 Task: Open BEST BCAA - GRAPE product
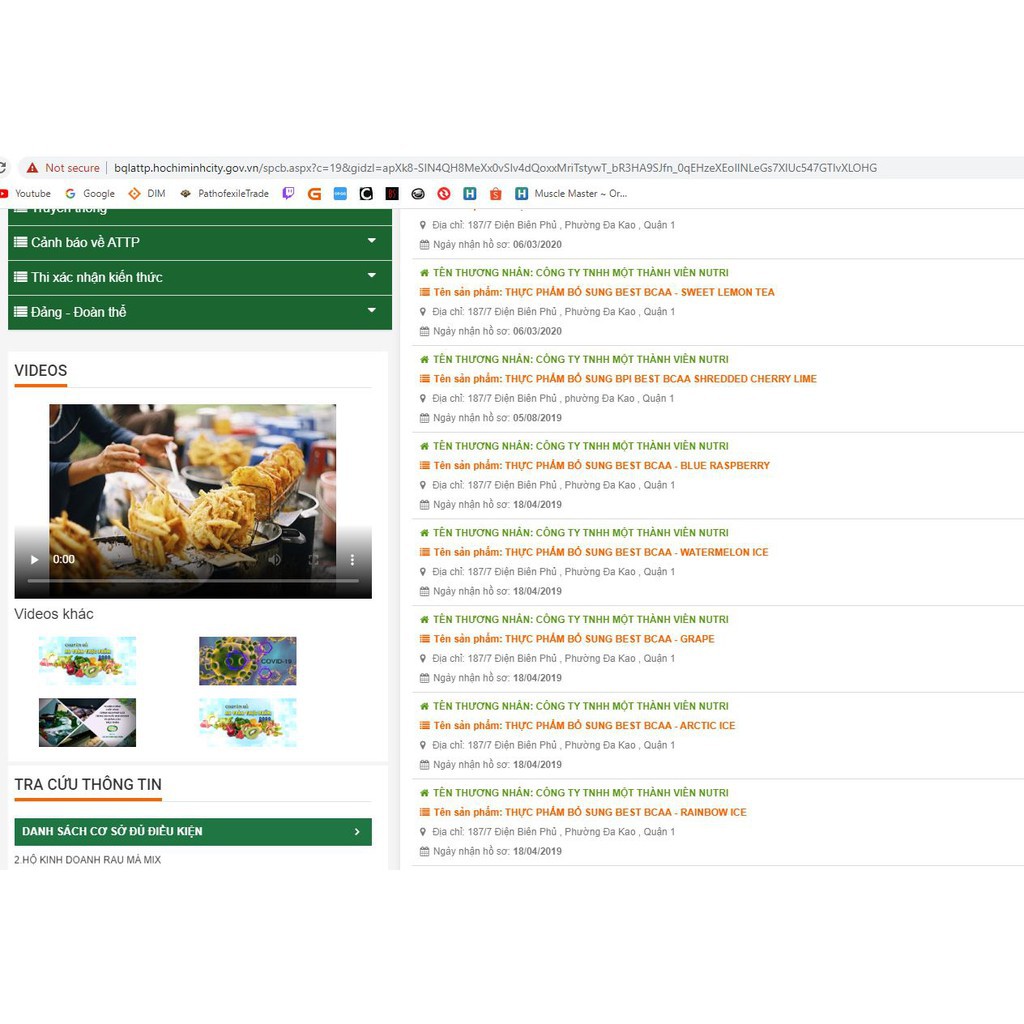(573, 639)
